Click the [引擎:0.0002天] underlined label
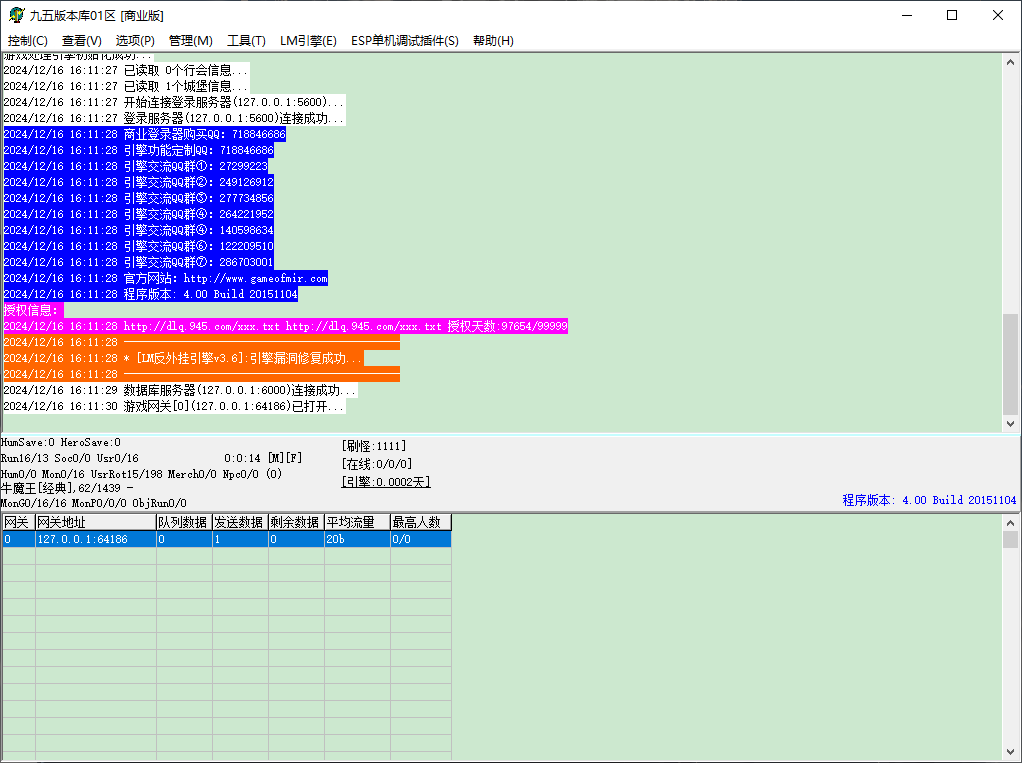This screenshot has width=1022, height=763. 386,482
